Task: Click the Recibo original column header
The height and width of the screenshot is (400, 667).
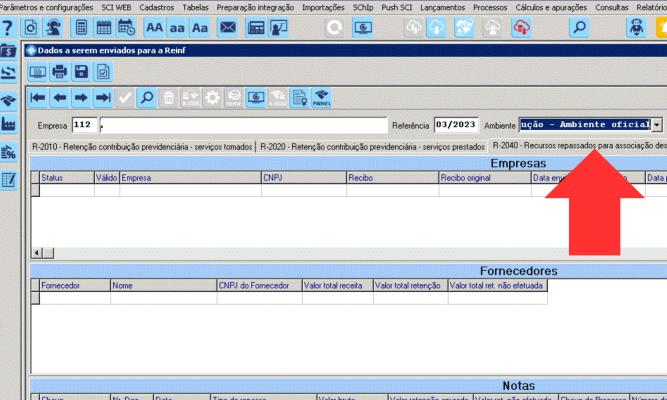Action: 485,178
